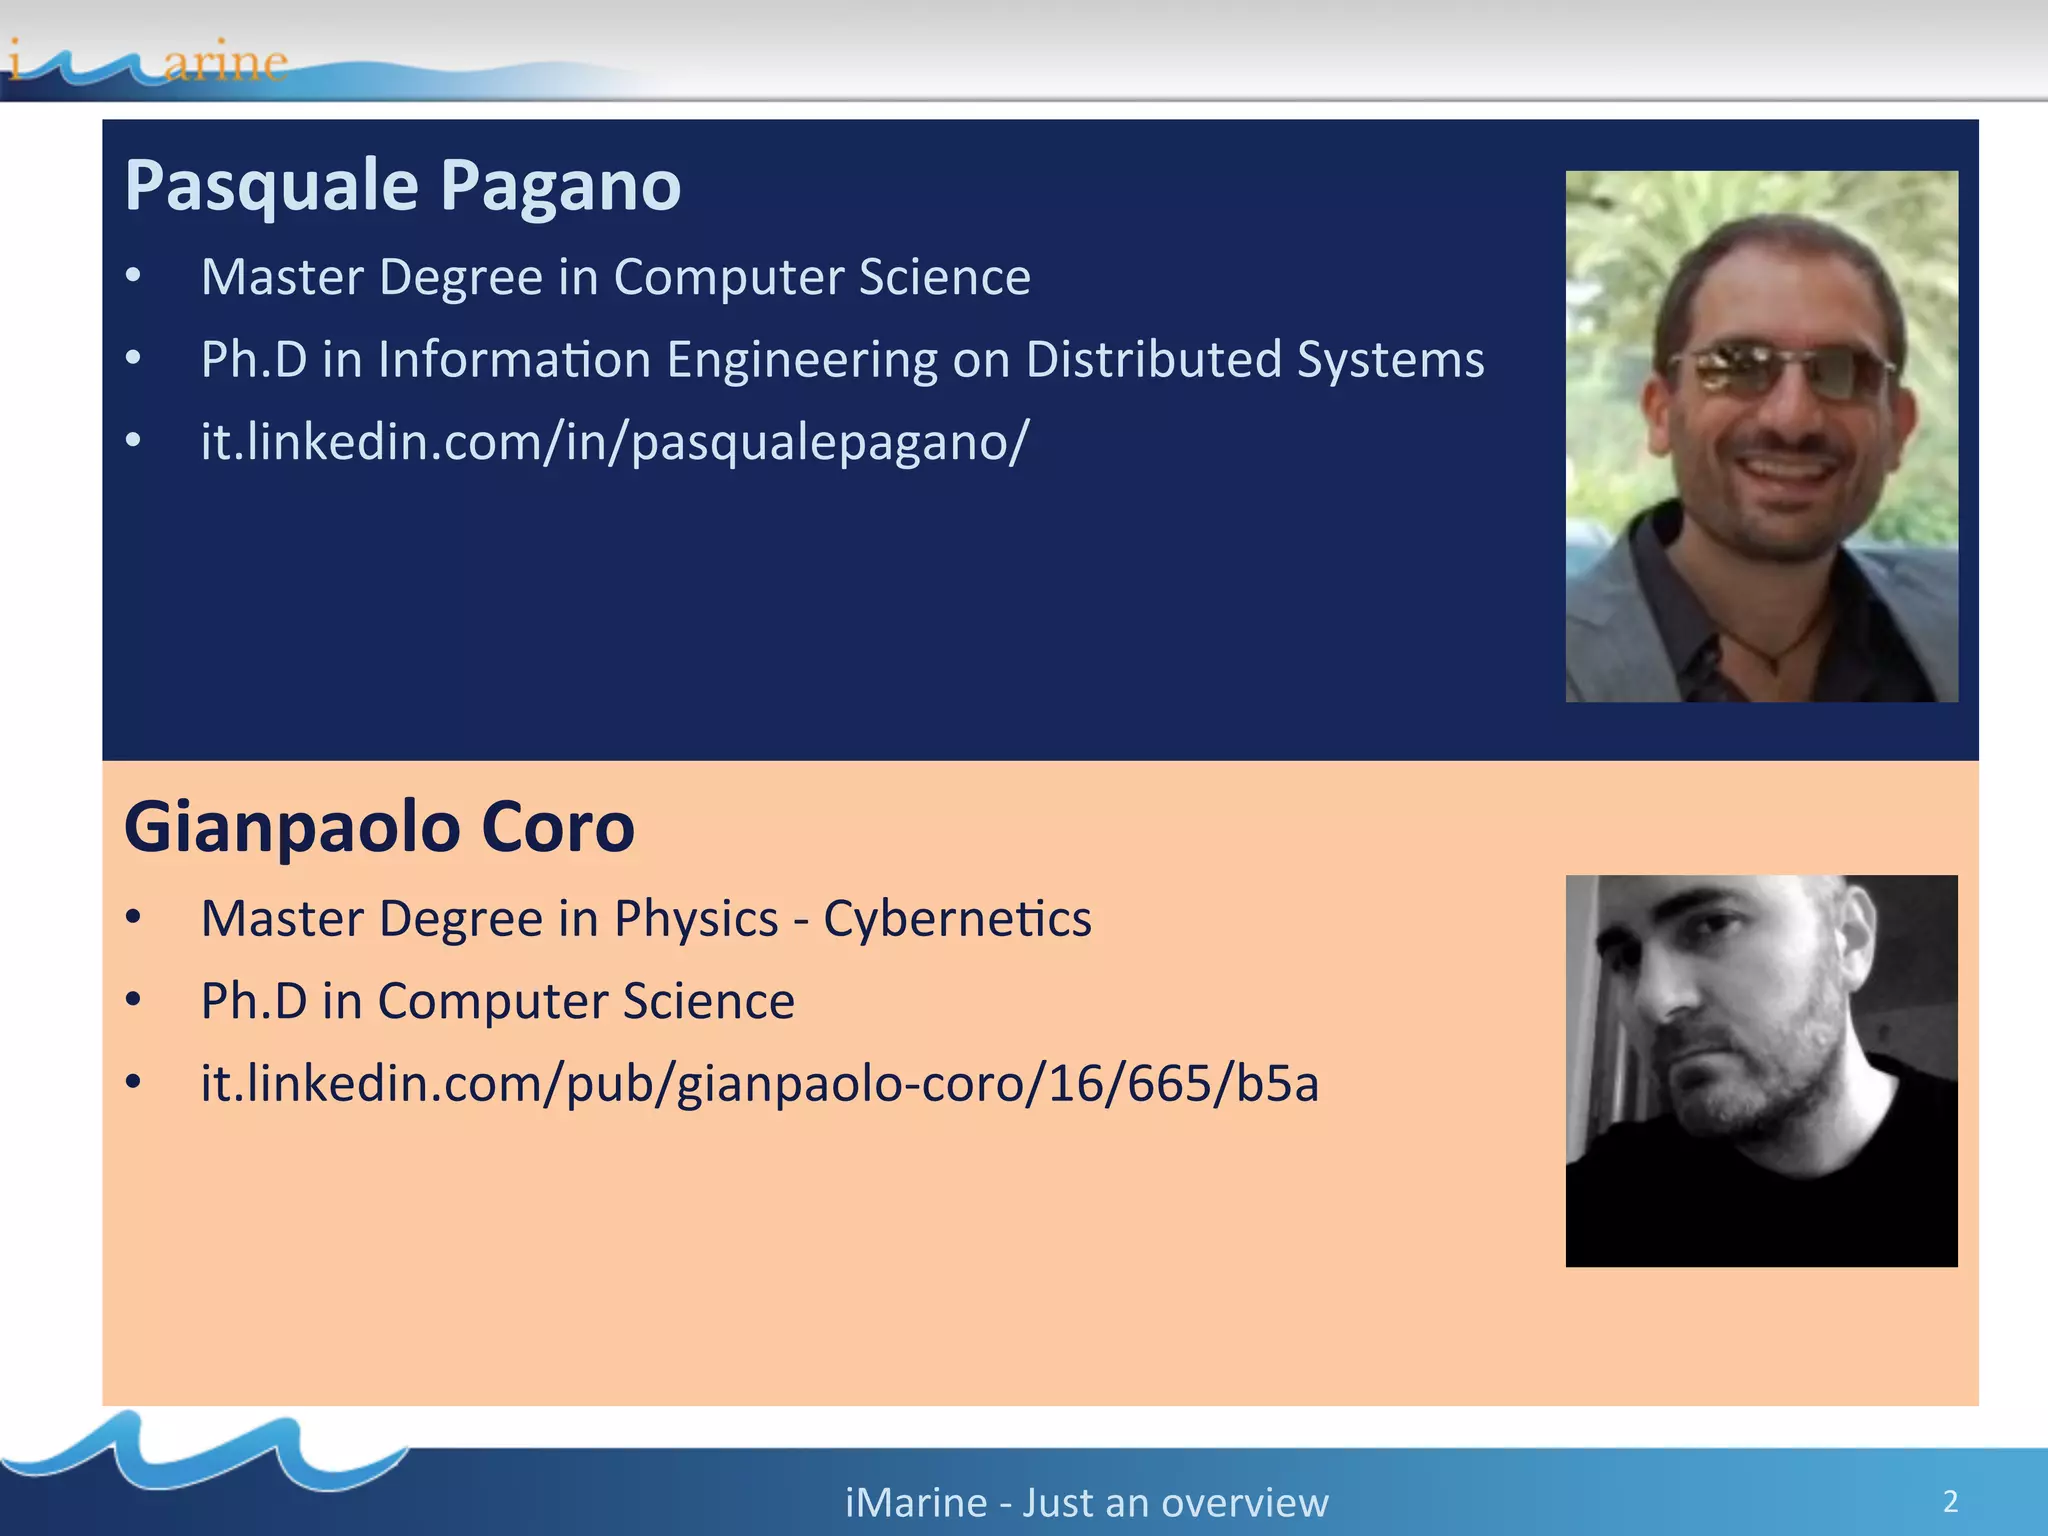This screenshot has height=1536, width=2048.
Task: Open Gianpaolo Coro's LinkedIn URL text
Action: pyautogui.click(x=759, y=1084)
